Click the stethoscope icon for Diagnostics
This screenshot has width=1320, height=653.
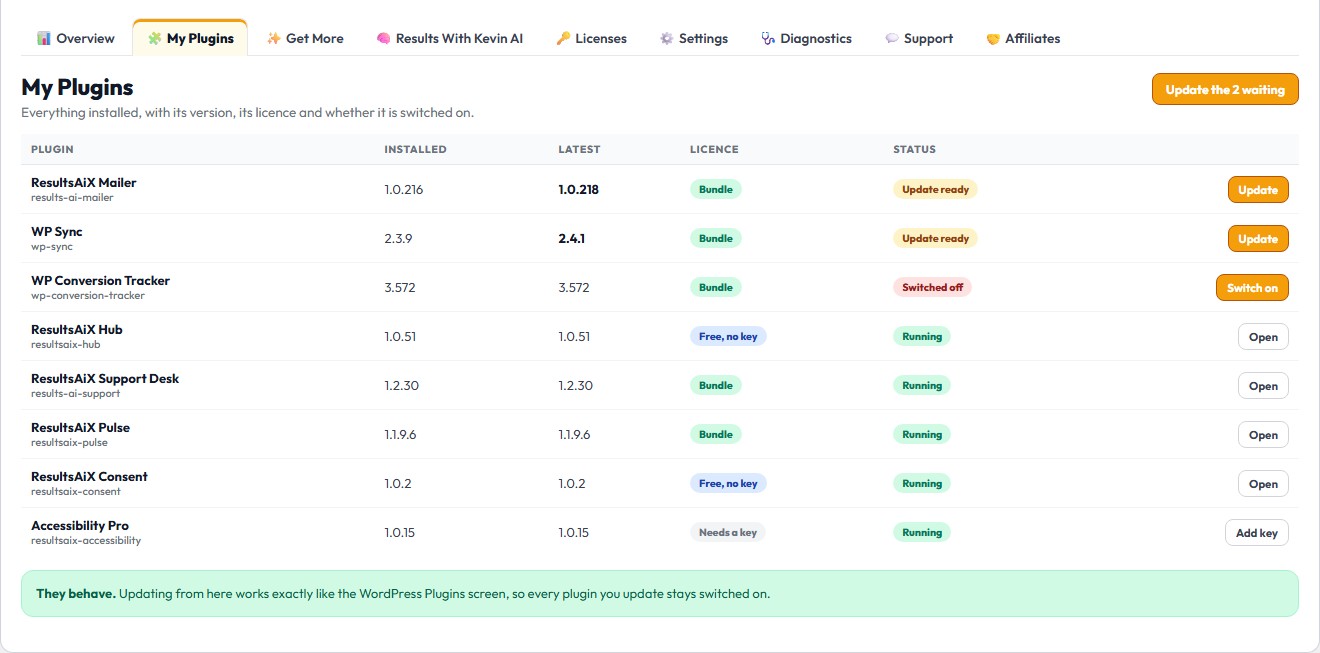click(x=768, y=38)
